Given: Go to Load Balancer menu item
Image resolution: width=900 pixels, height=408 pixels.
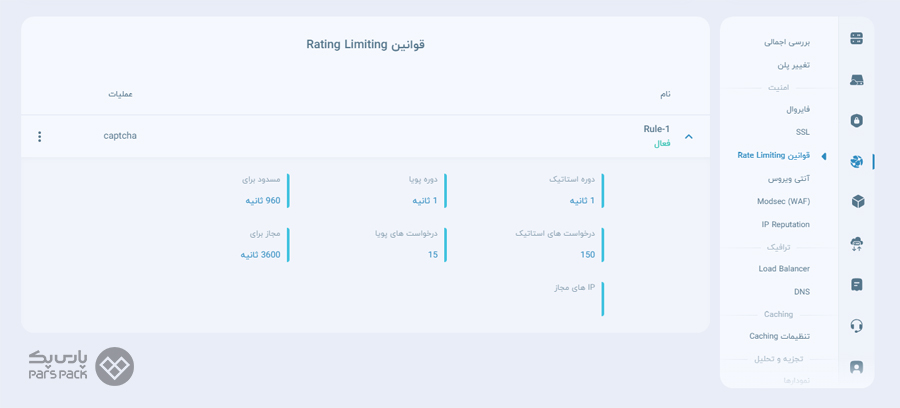Looking at the screenshot, I should click(x=784, y=269).
